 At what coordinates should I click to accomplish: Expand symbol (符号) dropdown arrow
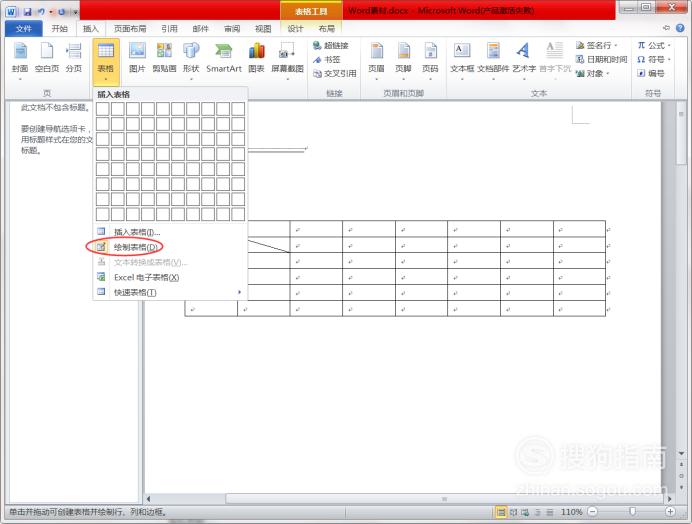tap(669, 60)
